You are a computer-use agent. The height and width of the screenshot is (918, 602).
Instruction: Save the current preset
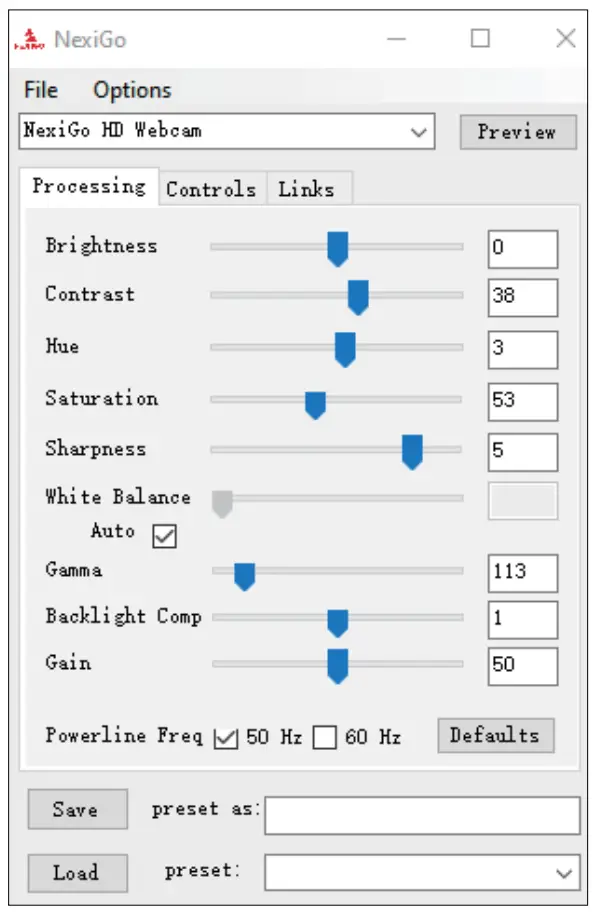tap(77, 811)
